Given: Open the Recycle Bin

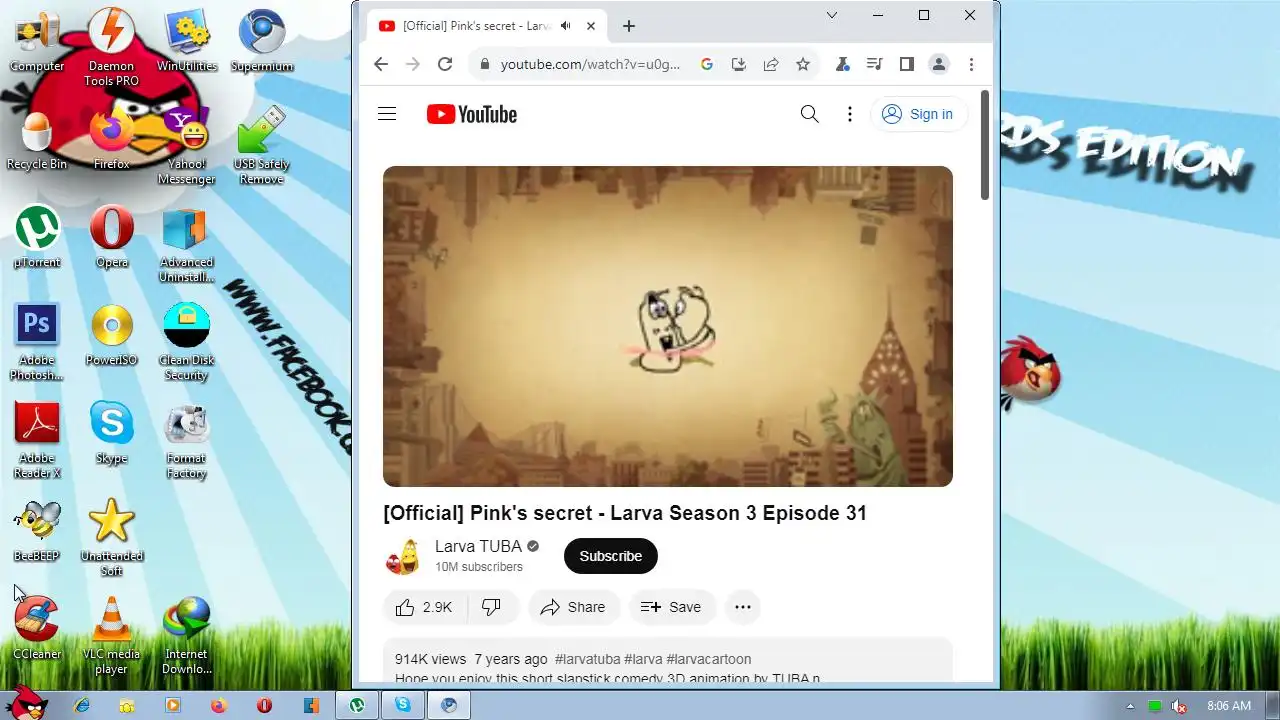Looking at the screenshot, I should 37,140.
